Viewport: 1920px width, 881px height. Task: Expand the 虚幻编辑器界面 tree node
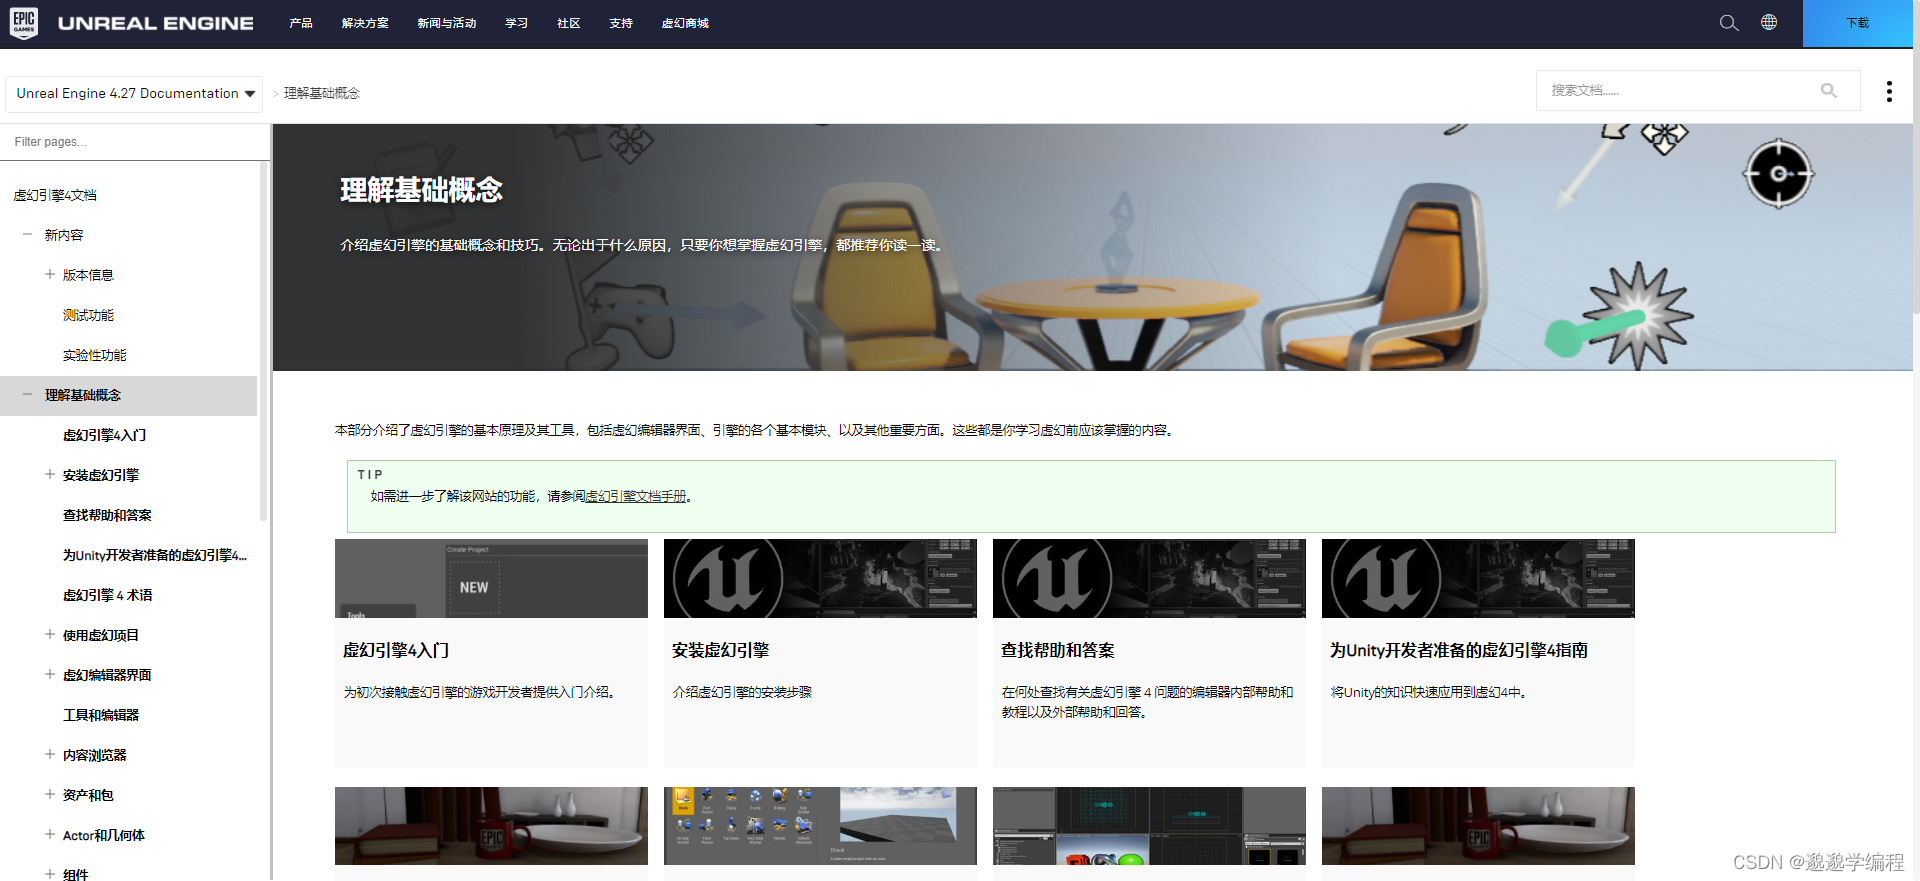click(49, 674)
